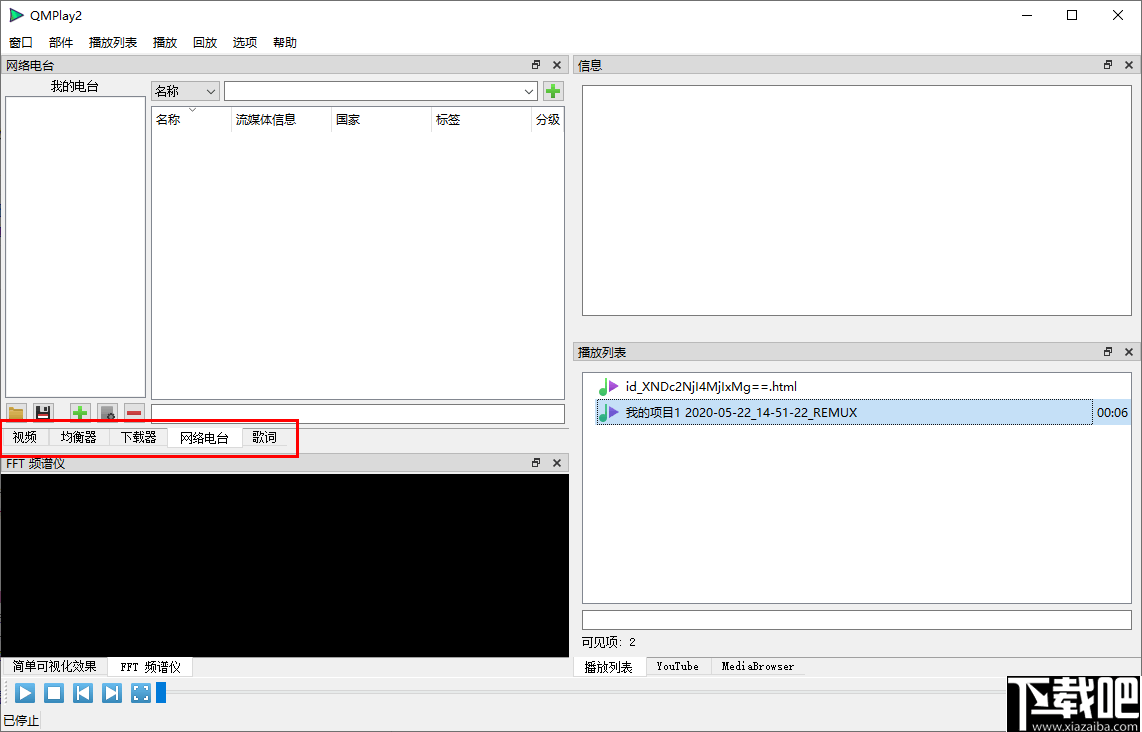The image size is (1142, 732).
Task: Skip to the next track
Action: 112,693
